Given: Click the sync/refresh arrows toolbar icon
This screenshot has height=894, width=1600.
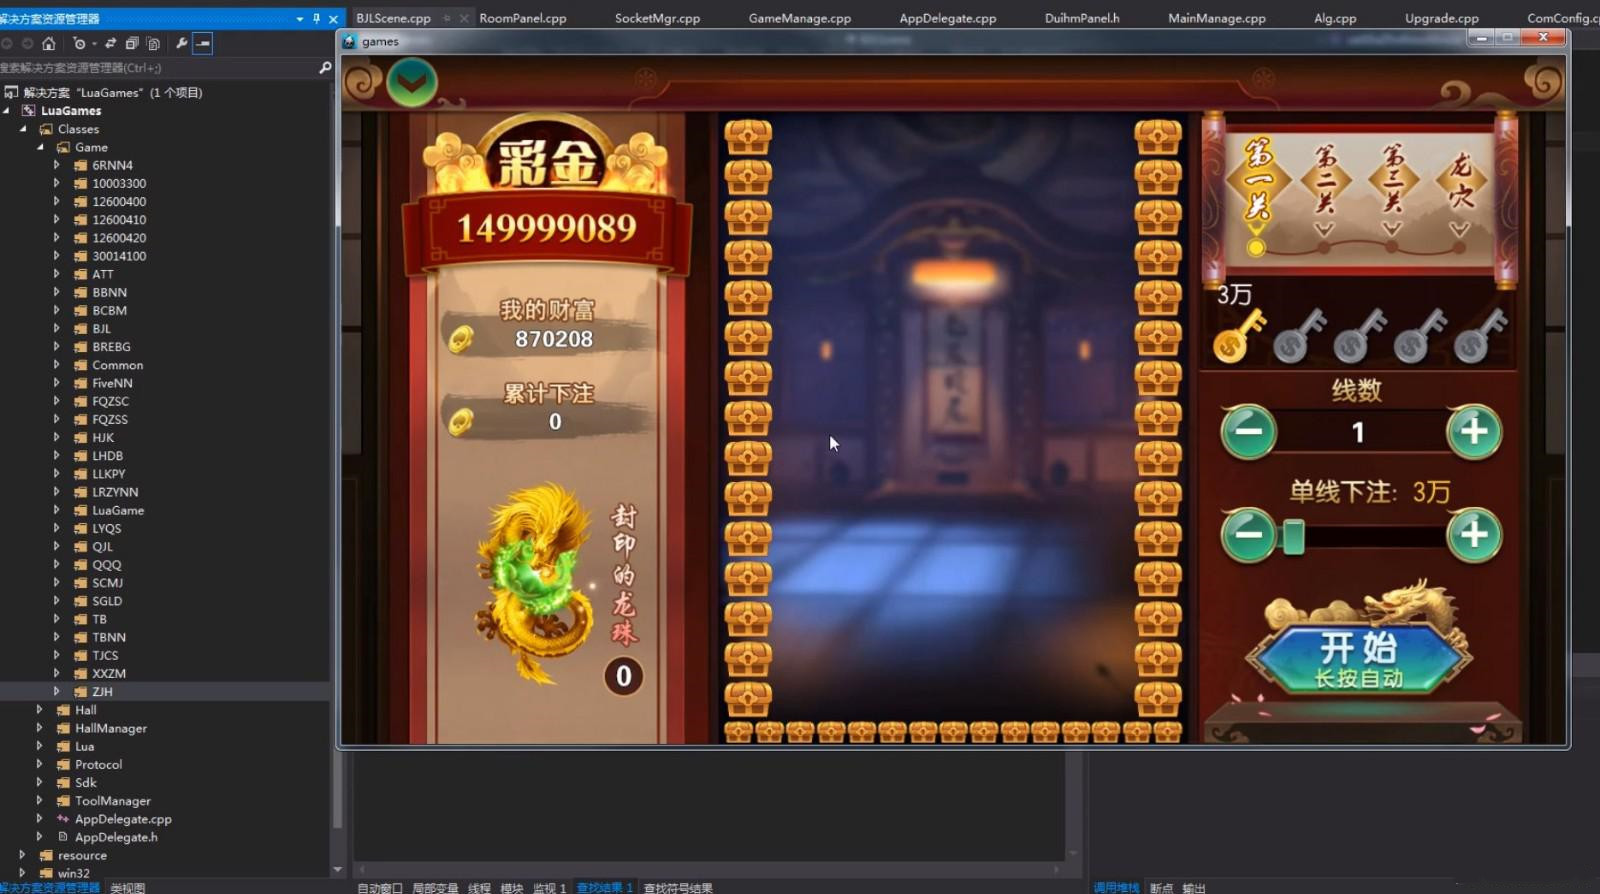Looking at the screenshot, I should [110, 43].
